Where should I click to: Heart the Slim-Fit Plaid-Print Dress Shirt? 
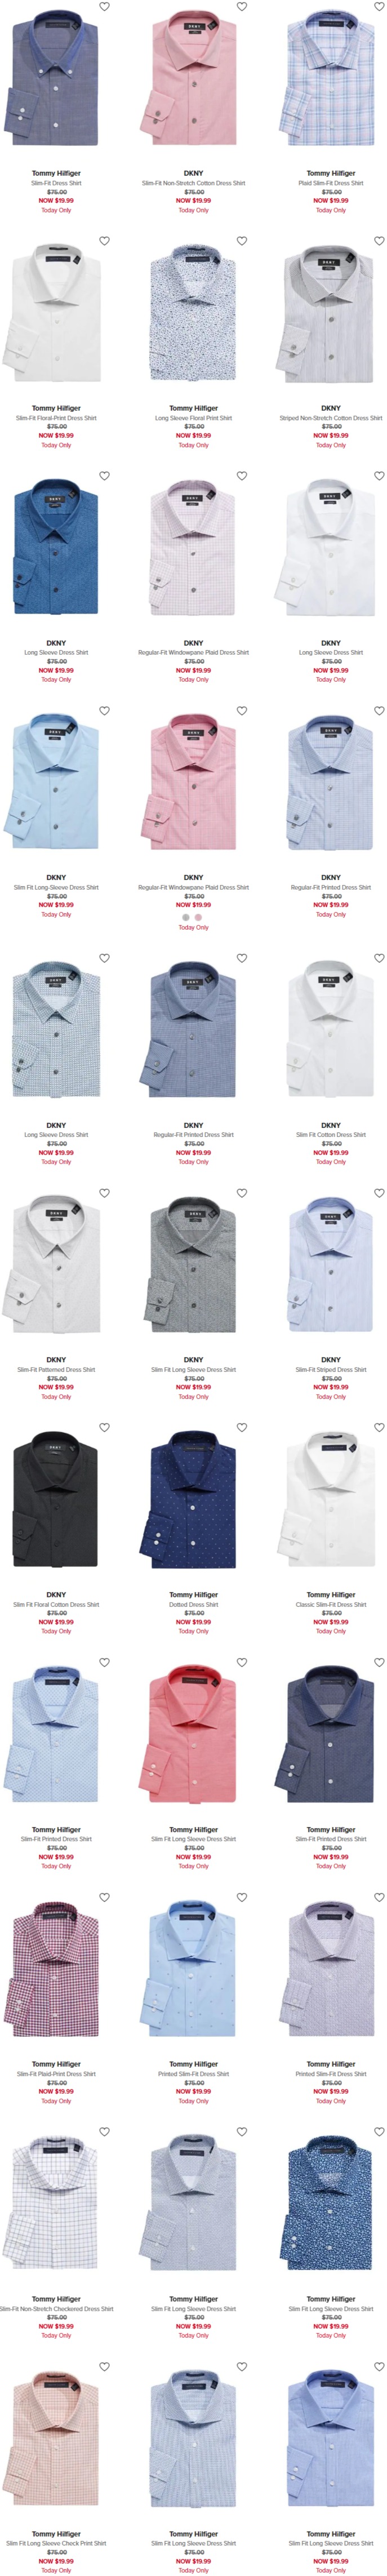104,1897
